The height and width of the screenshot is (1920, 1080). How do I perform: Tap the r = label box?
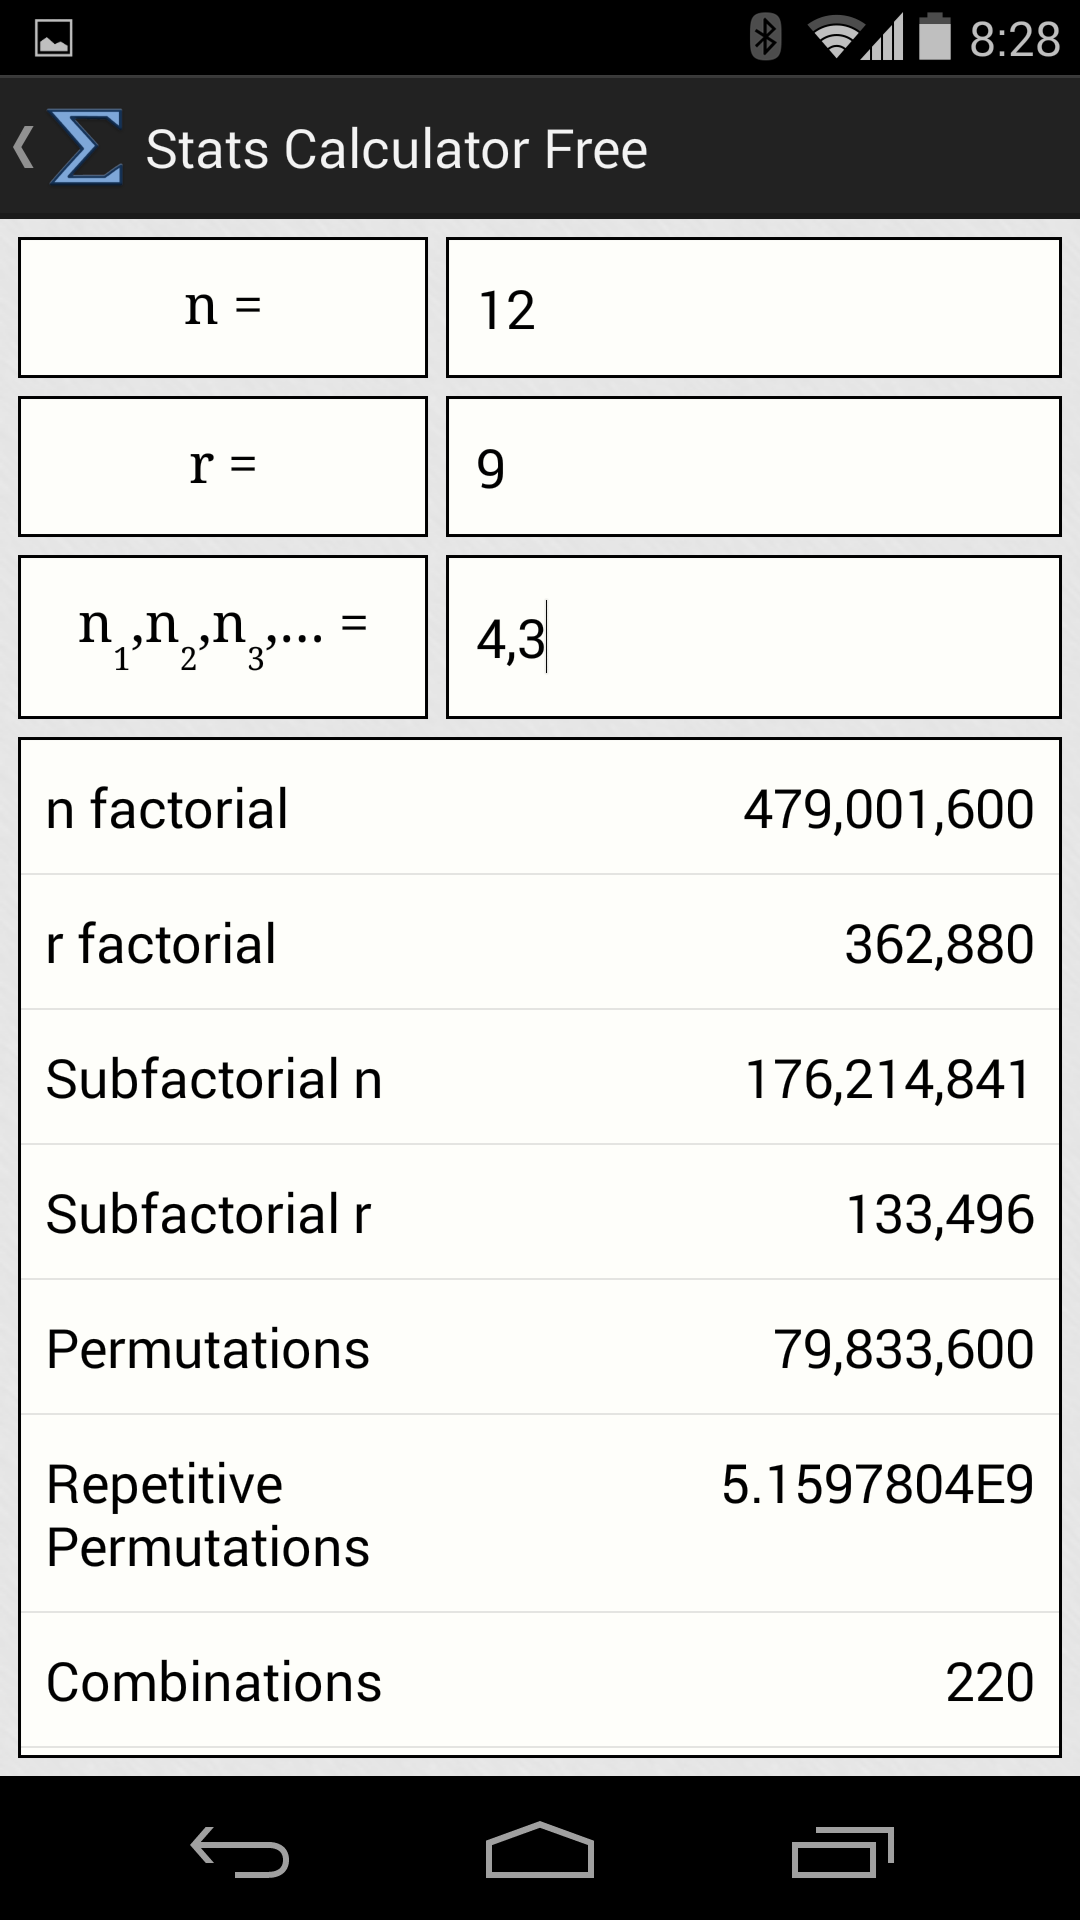[223, 466]
